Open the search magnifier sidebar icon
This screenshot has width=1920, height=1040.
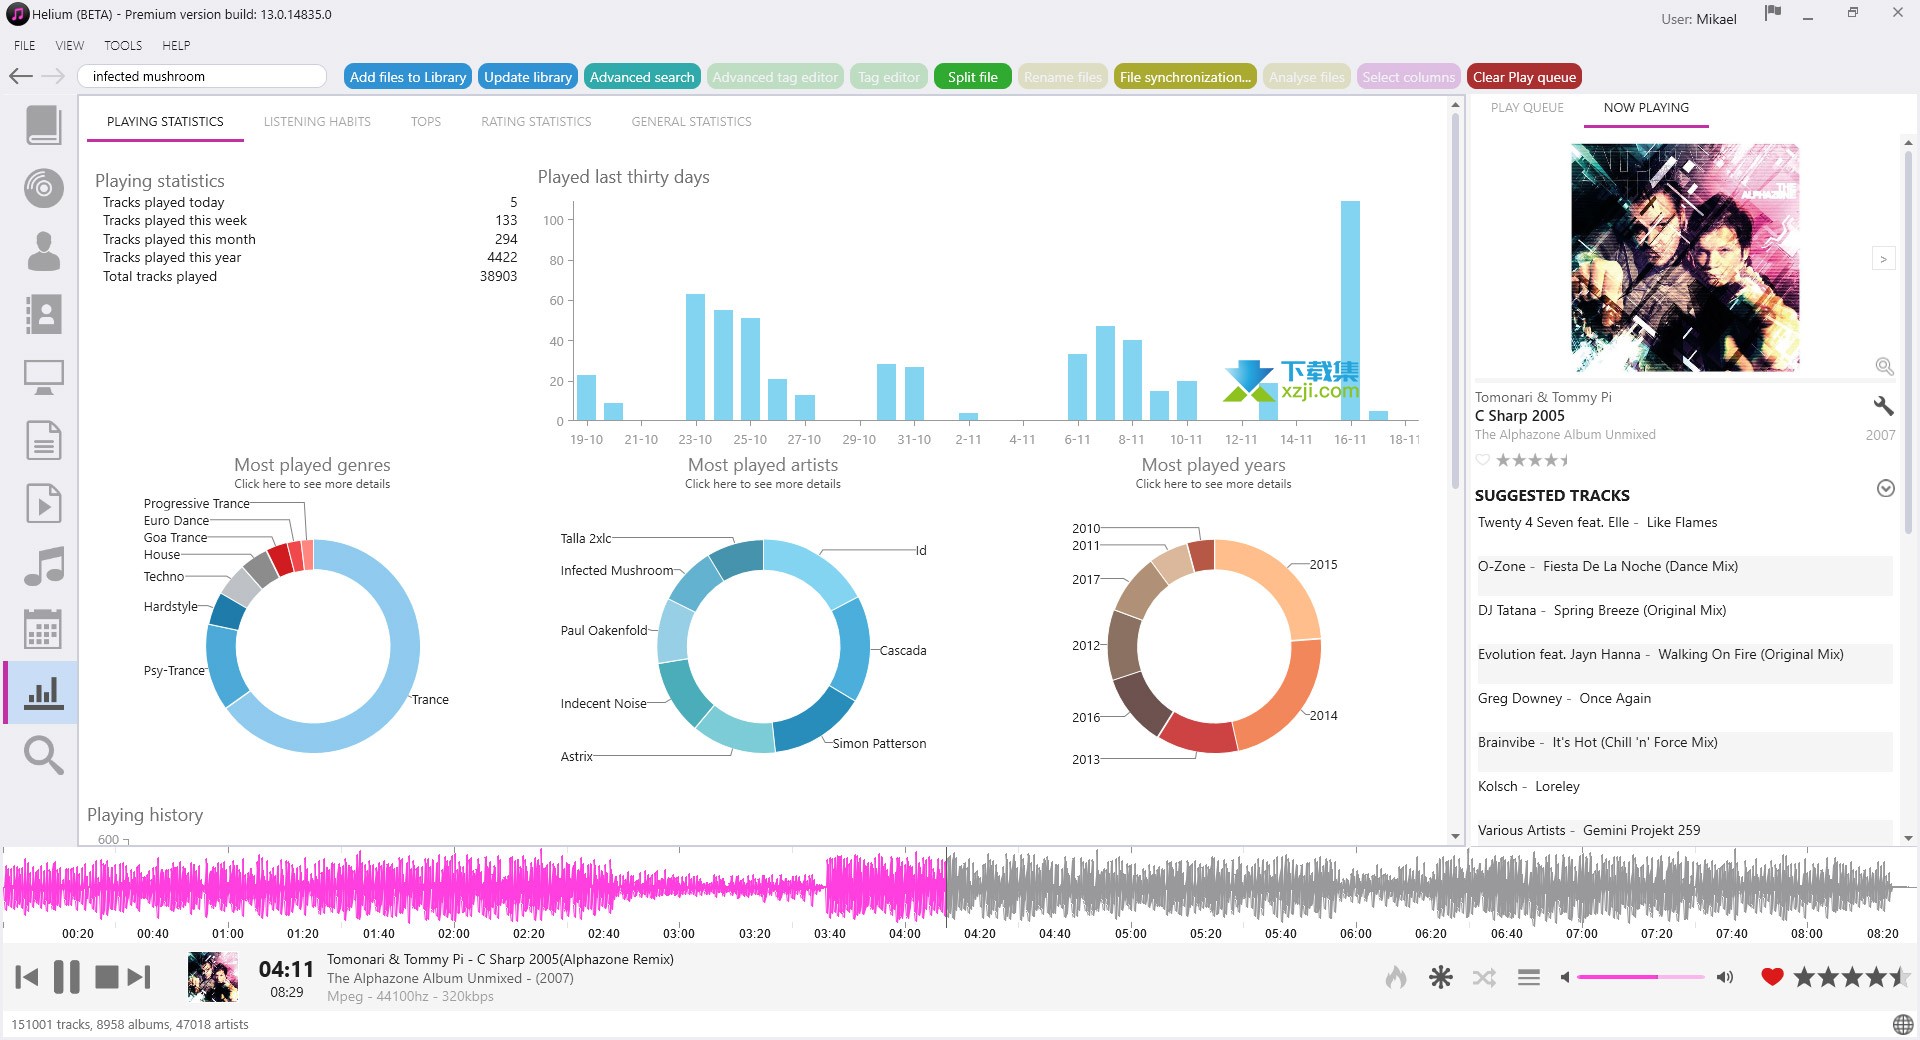[x=44, y=755]
